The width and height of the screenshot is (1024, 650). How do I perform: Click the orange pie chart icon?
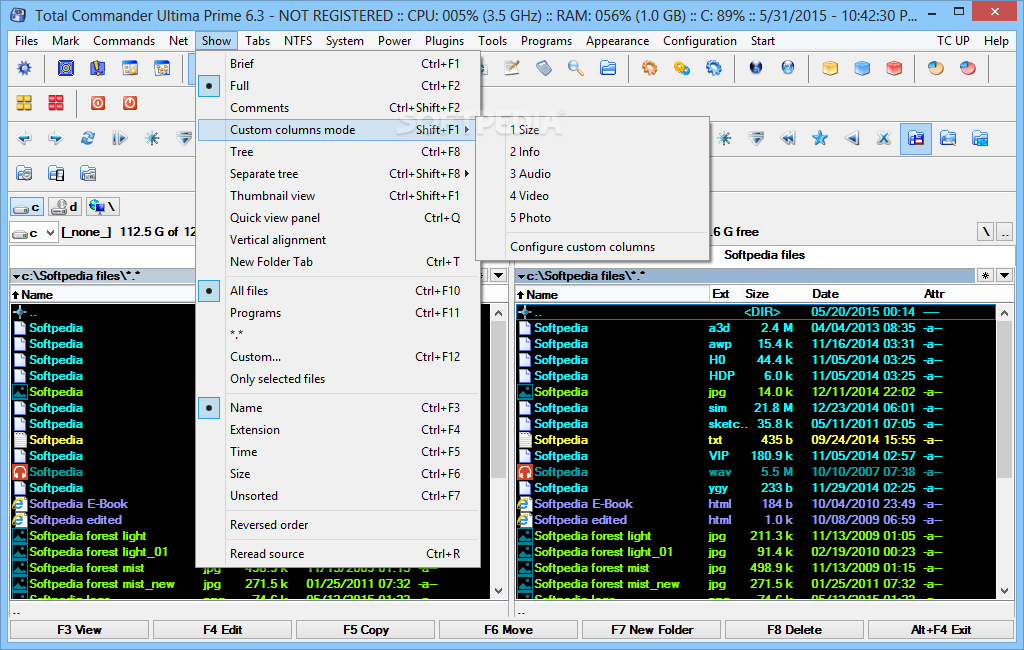pyautogui.click(x=936, y=68)
